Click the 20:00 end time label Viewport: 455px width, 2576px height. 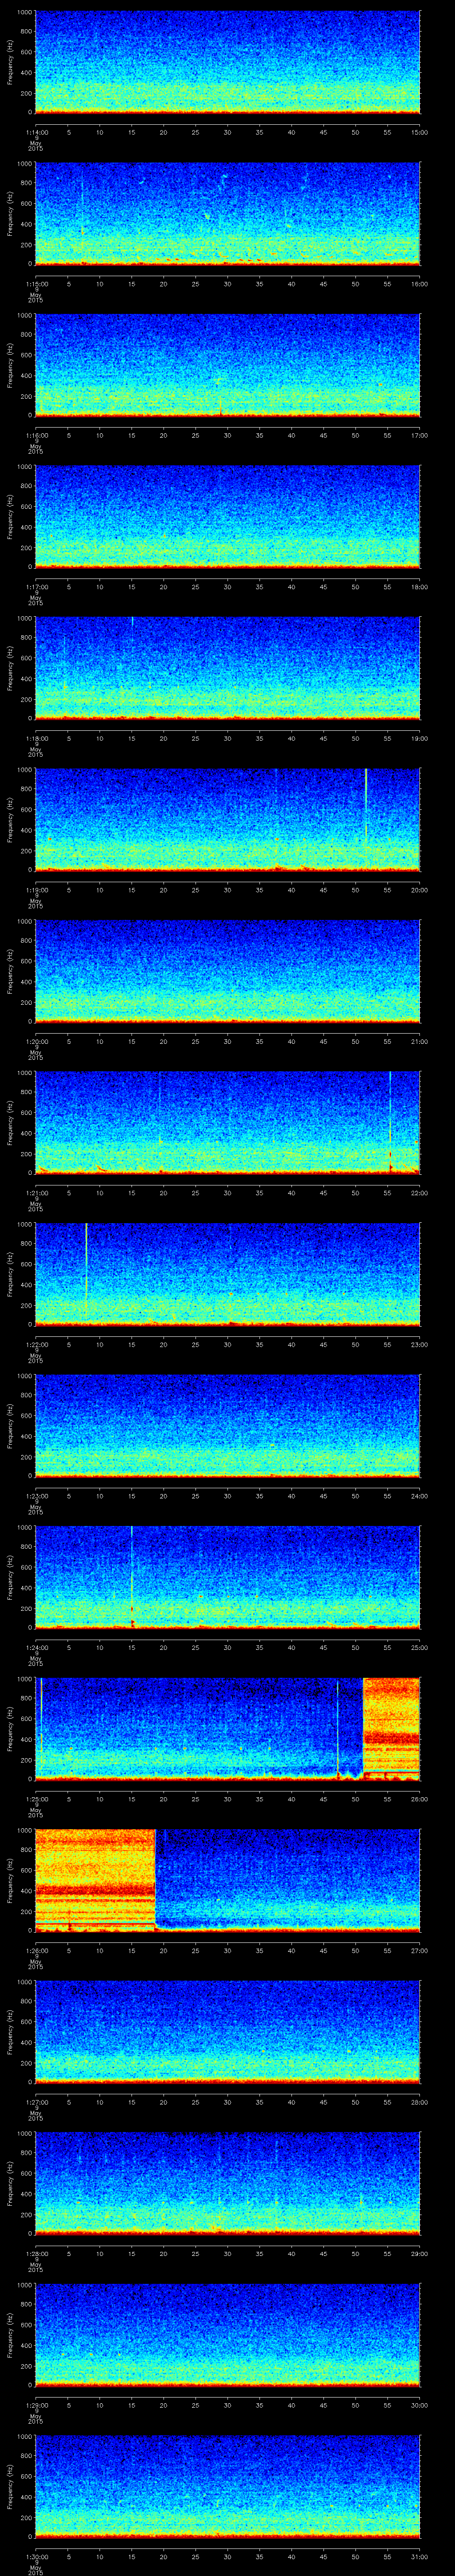tap(420, 890)
